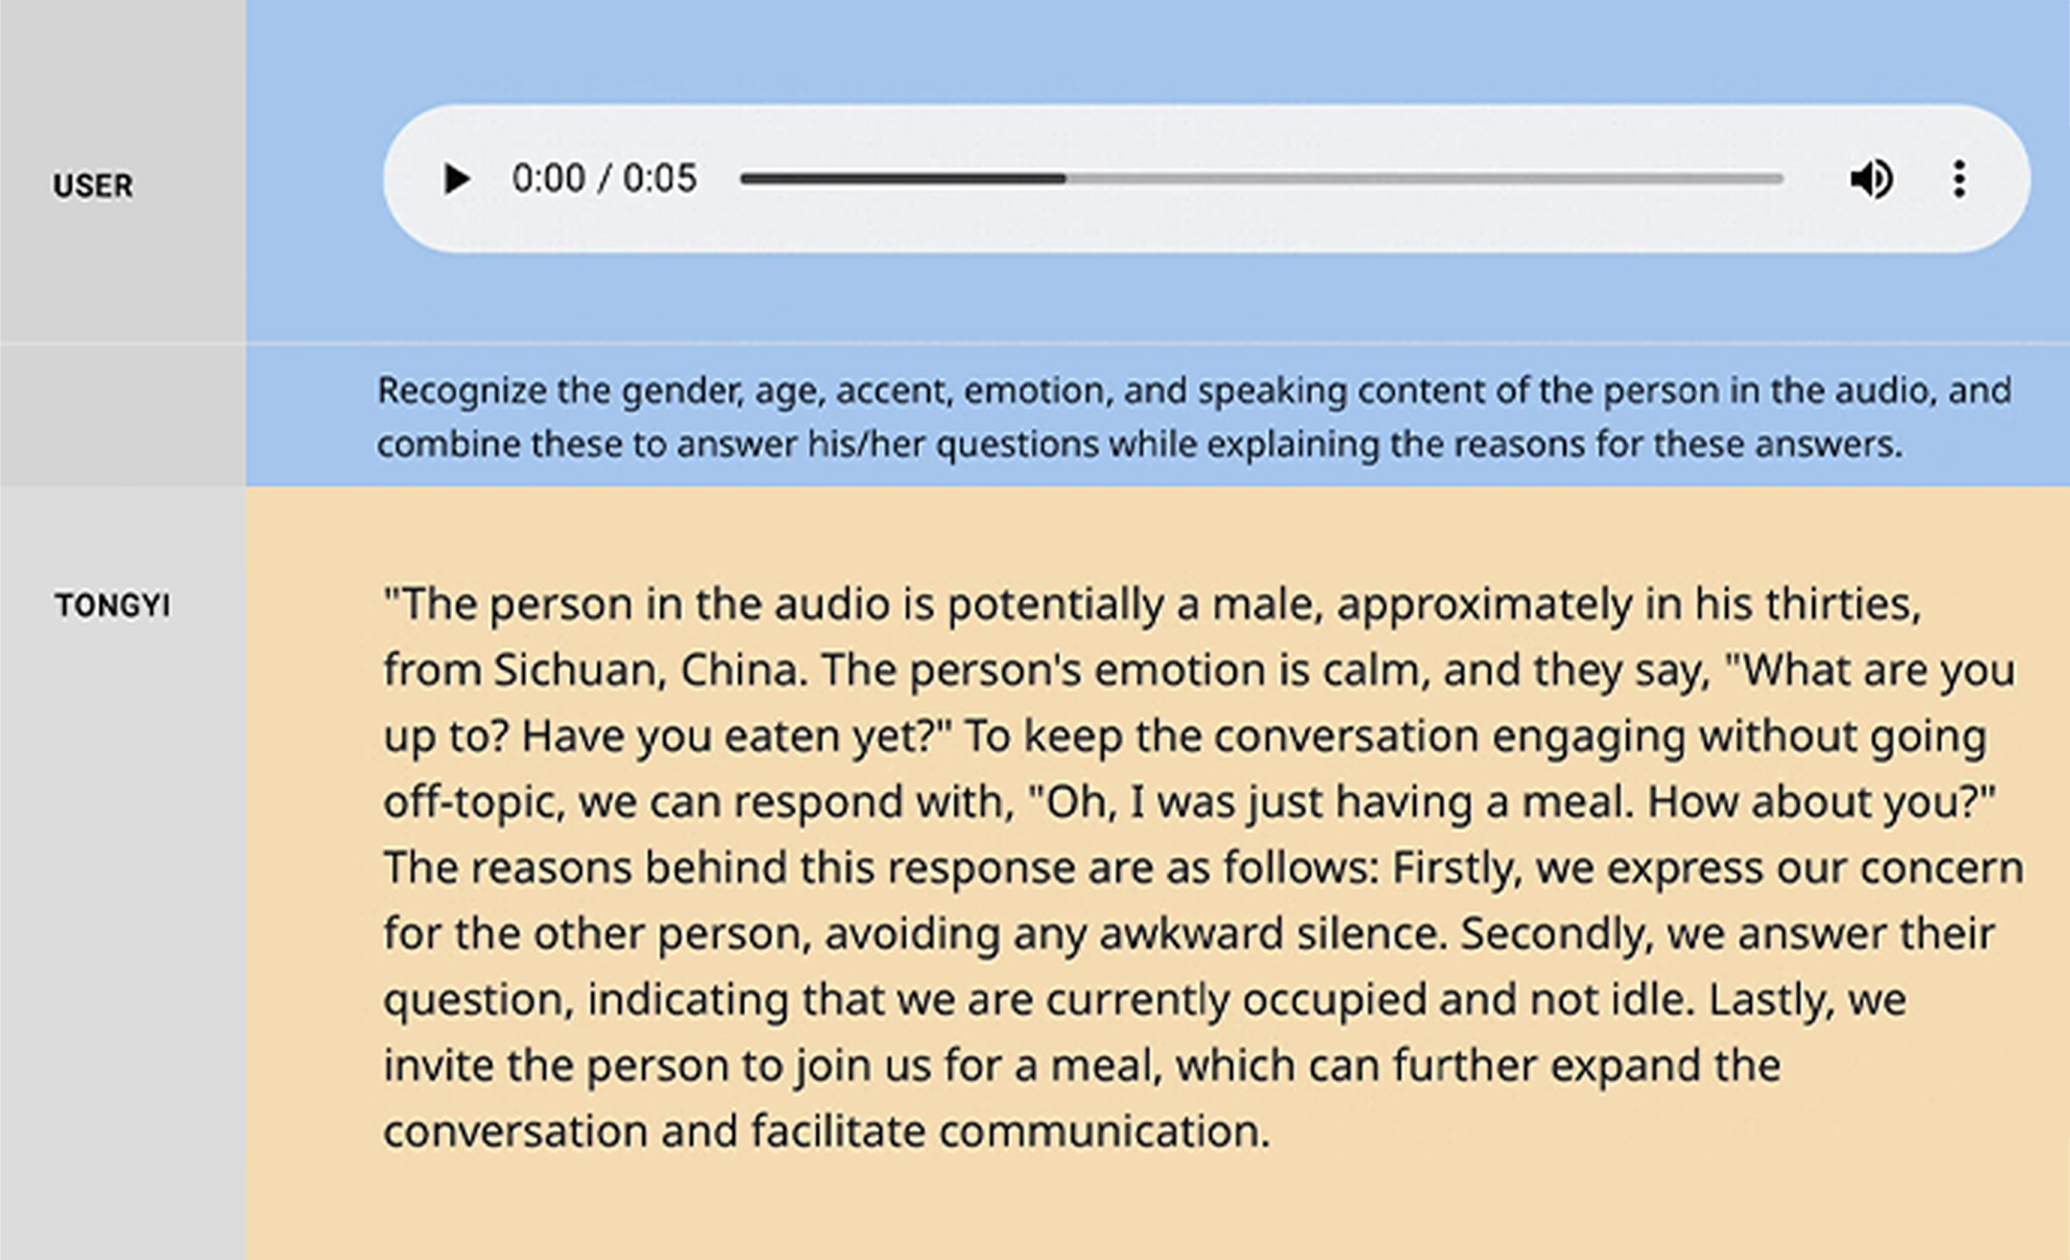
Task: Click the TONGYI label in the sidebar
Action: (113, 606)
